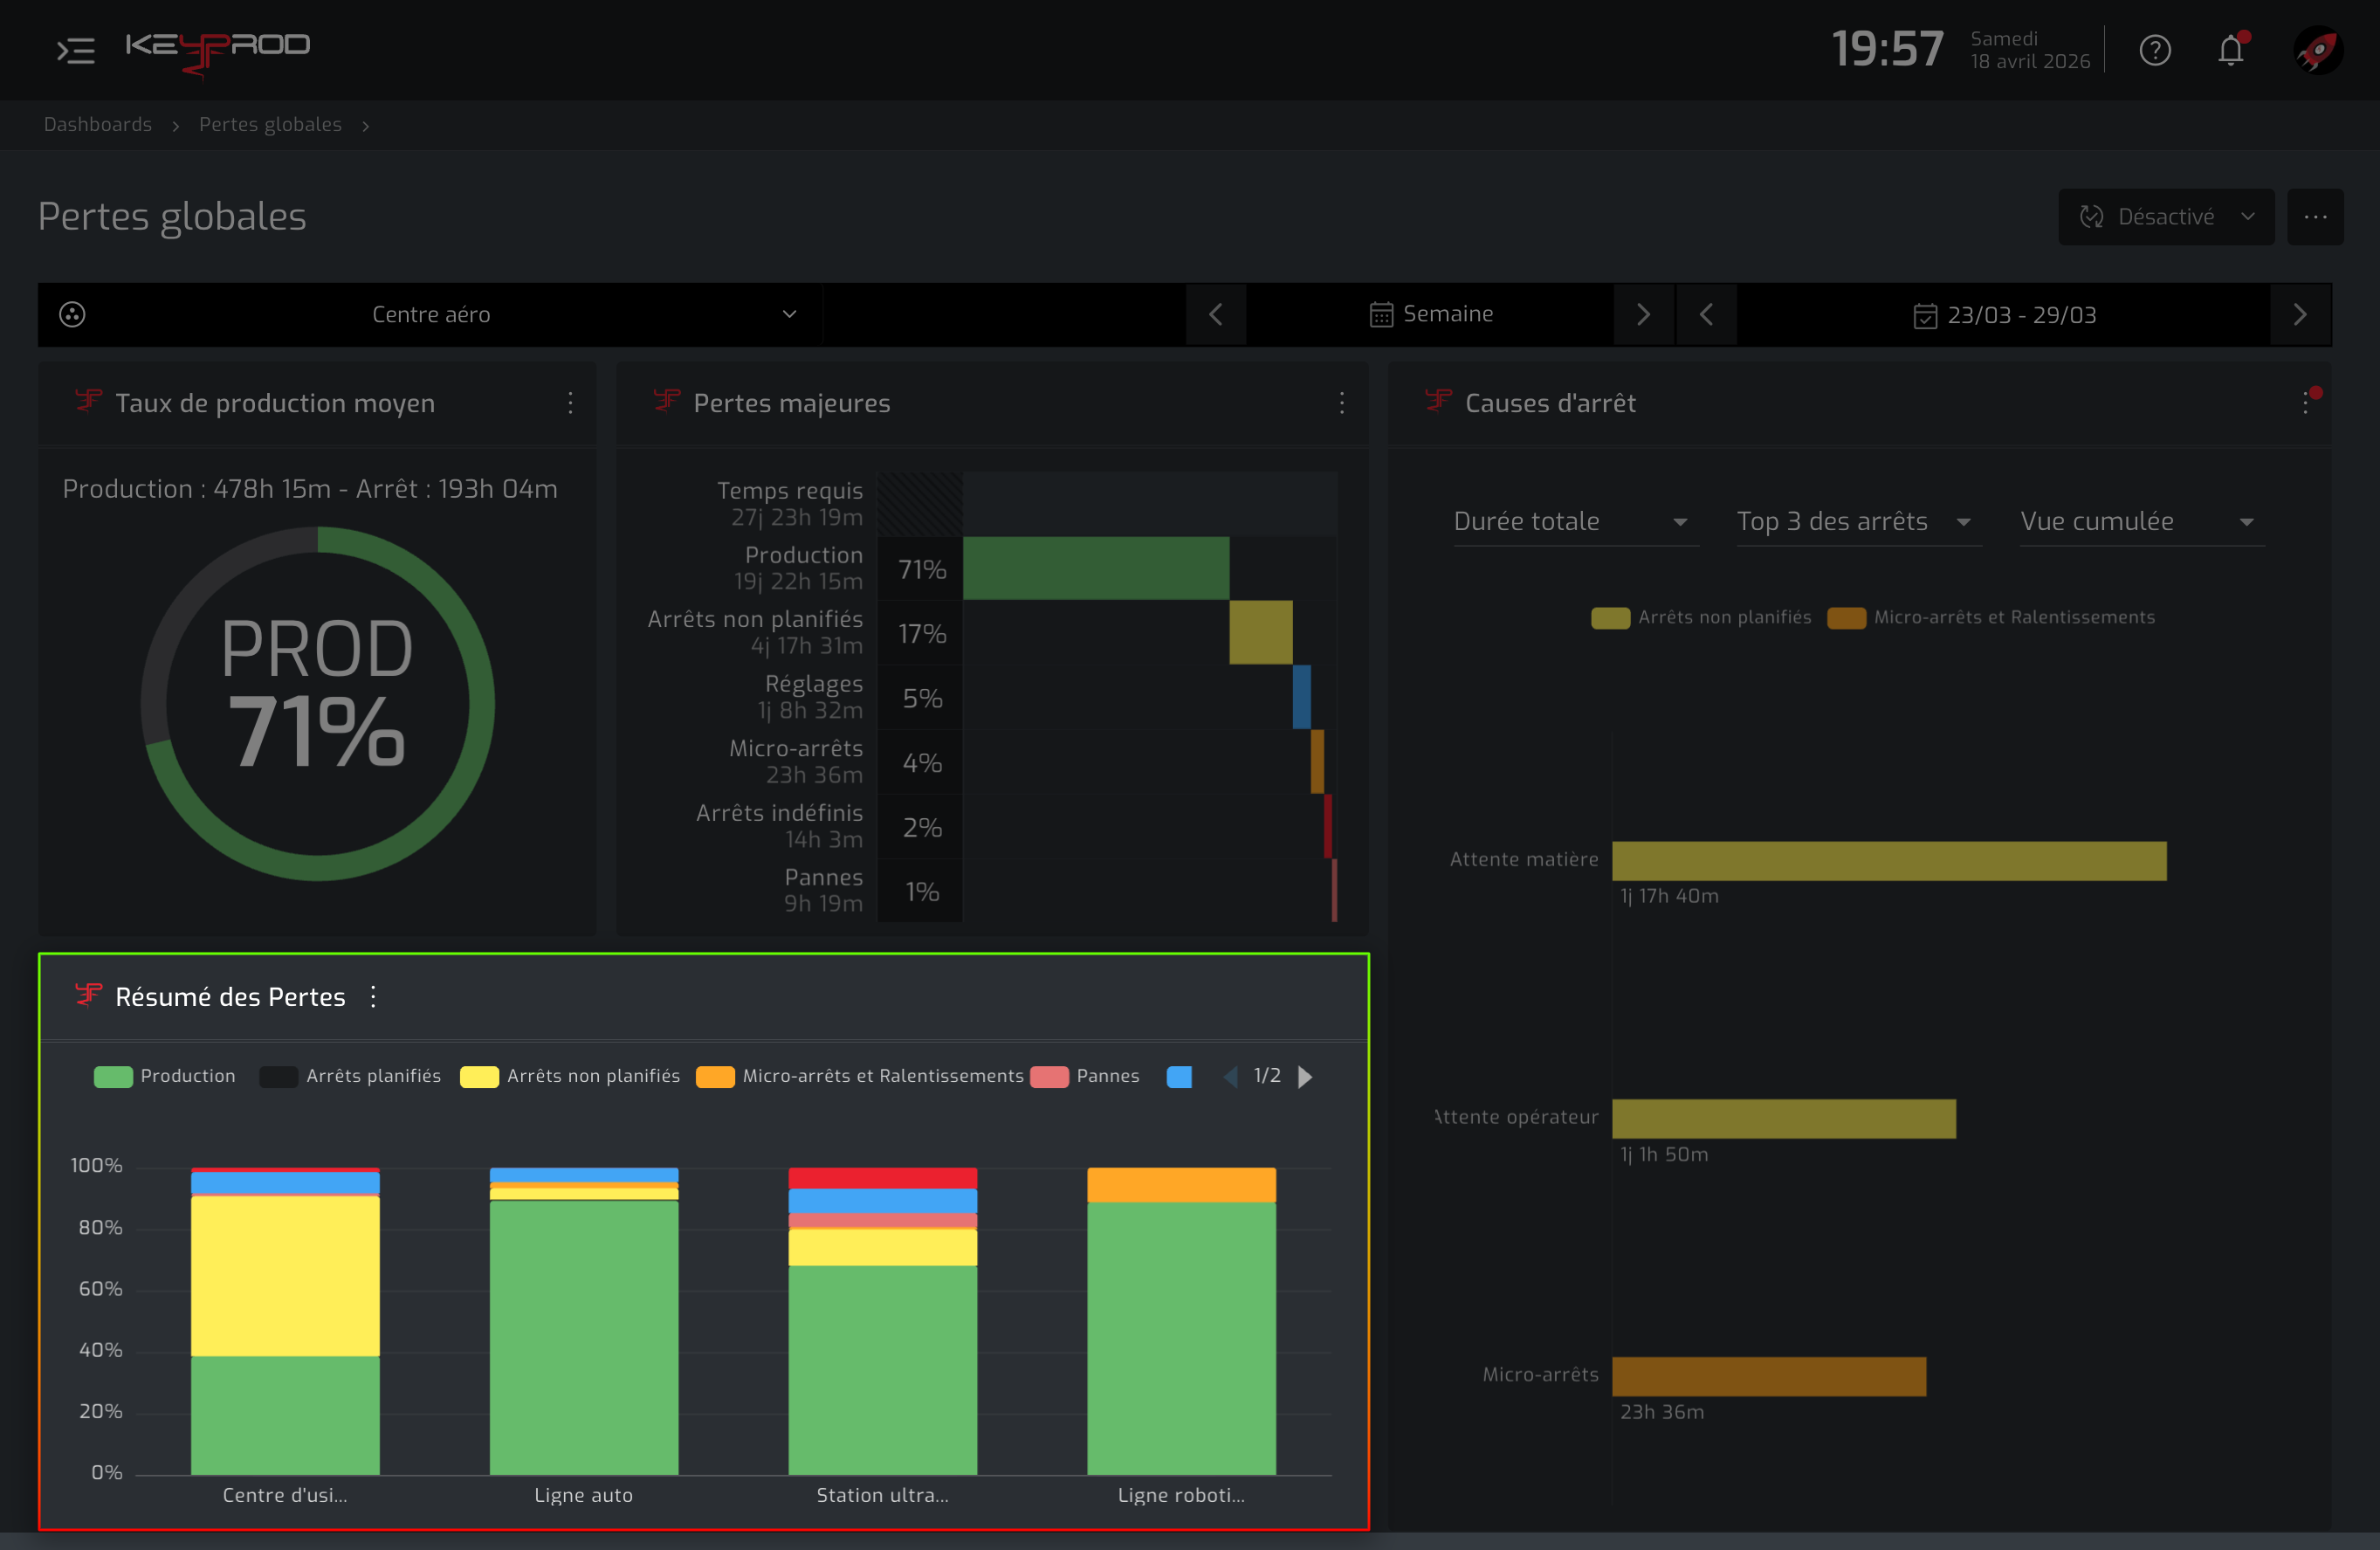Click the Micro-arrêts et Ralentissements orange swatch
2380x1550 pixels.
[715, 1077]
